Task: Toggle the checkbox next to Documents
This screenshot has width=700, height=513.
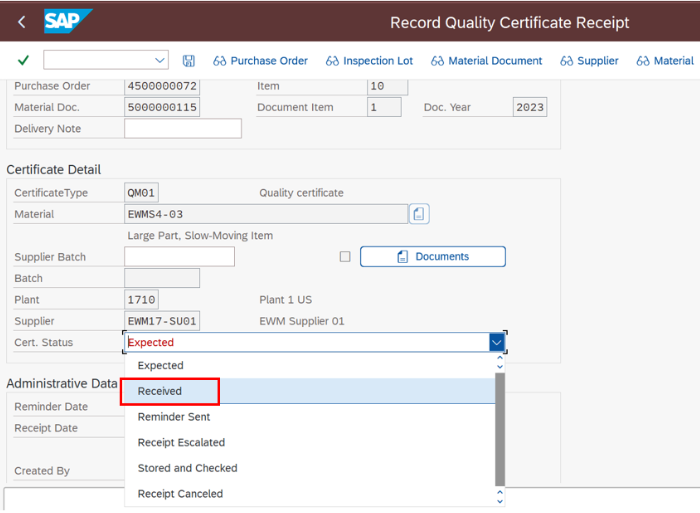Action: click(345, 256)
